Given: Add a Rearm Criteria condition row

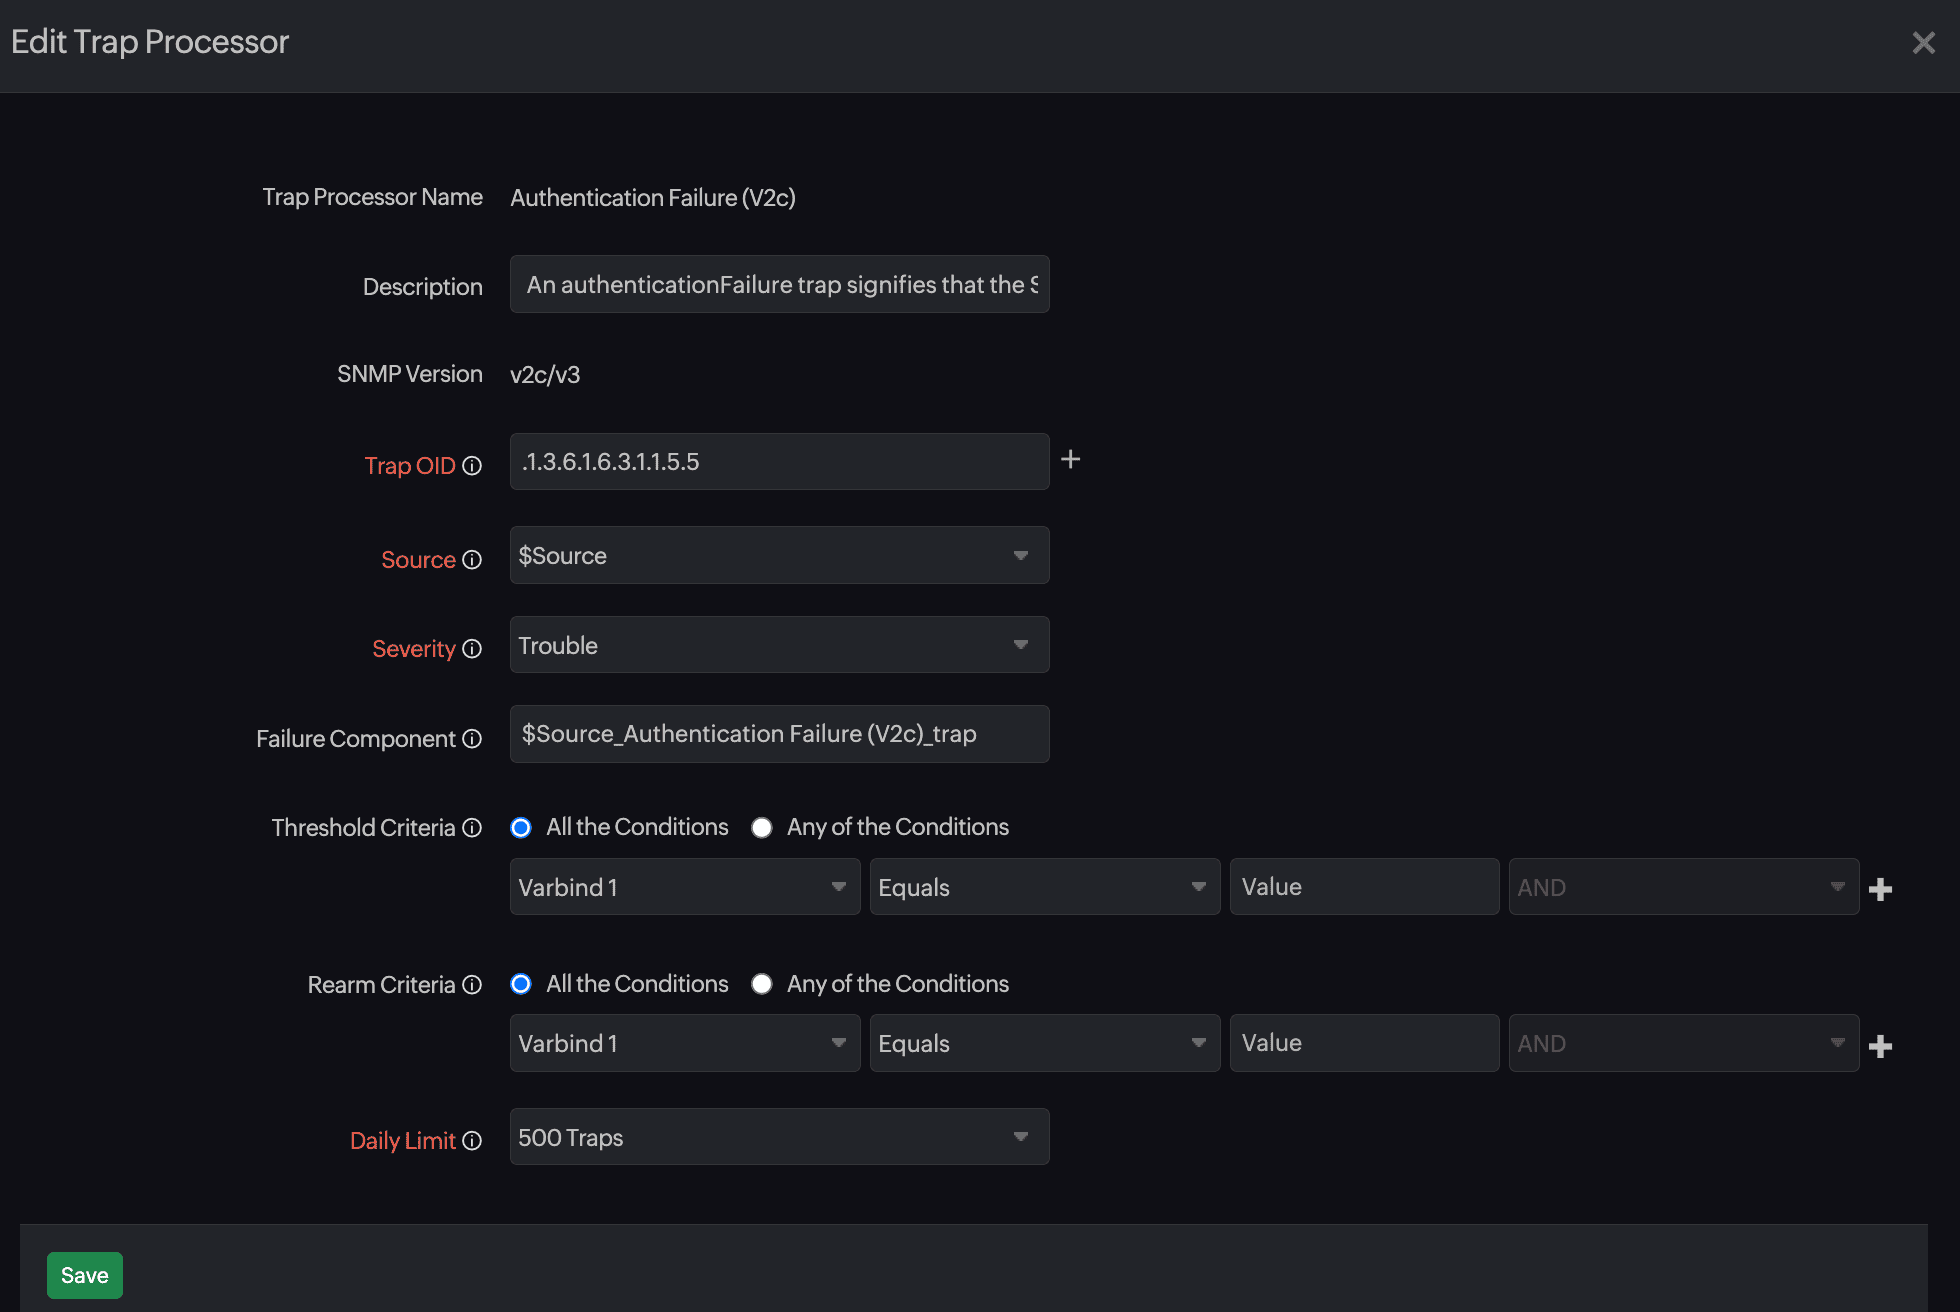Looking at the screenshot, I should tap(1880, 1046).
